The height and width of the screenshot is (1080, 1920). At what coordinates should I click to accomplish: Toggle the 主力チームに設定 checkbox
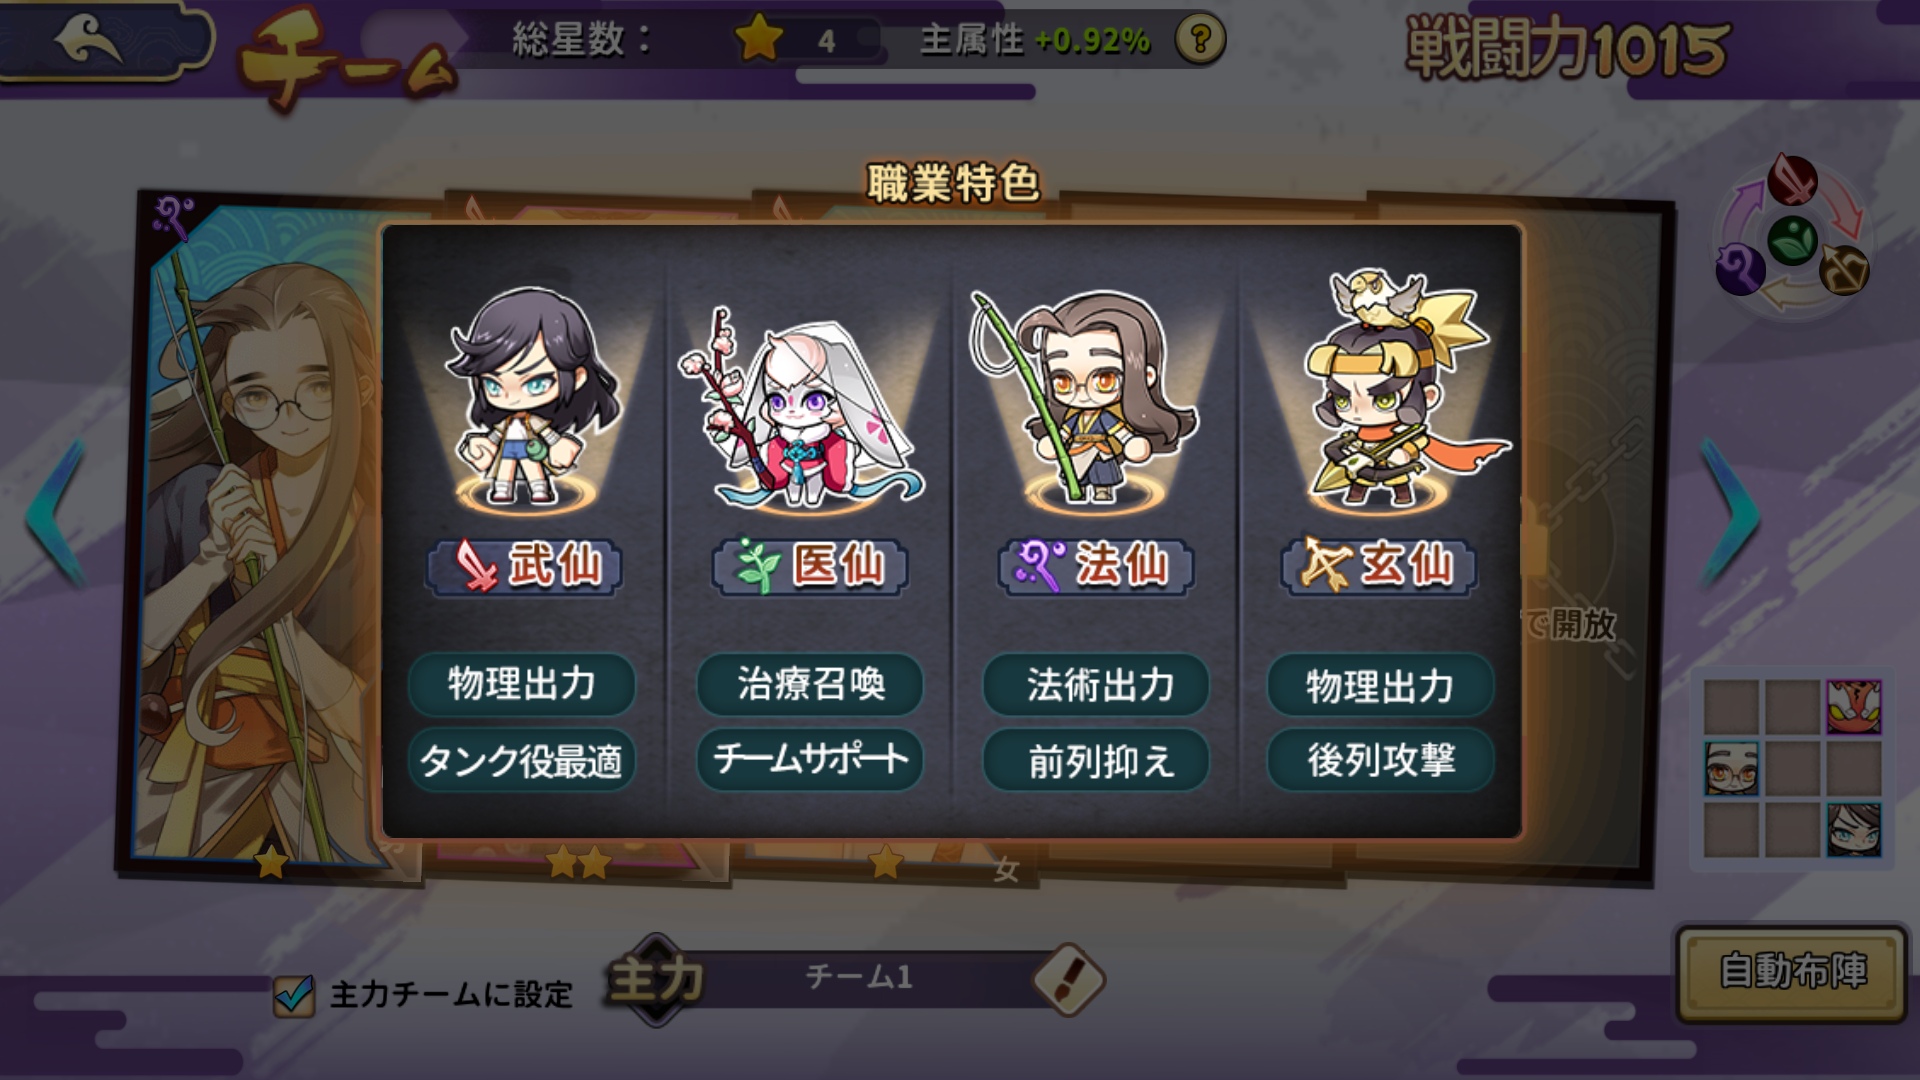coord(293,995)
